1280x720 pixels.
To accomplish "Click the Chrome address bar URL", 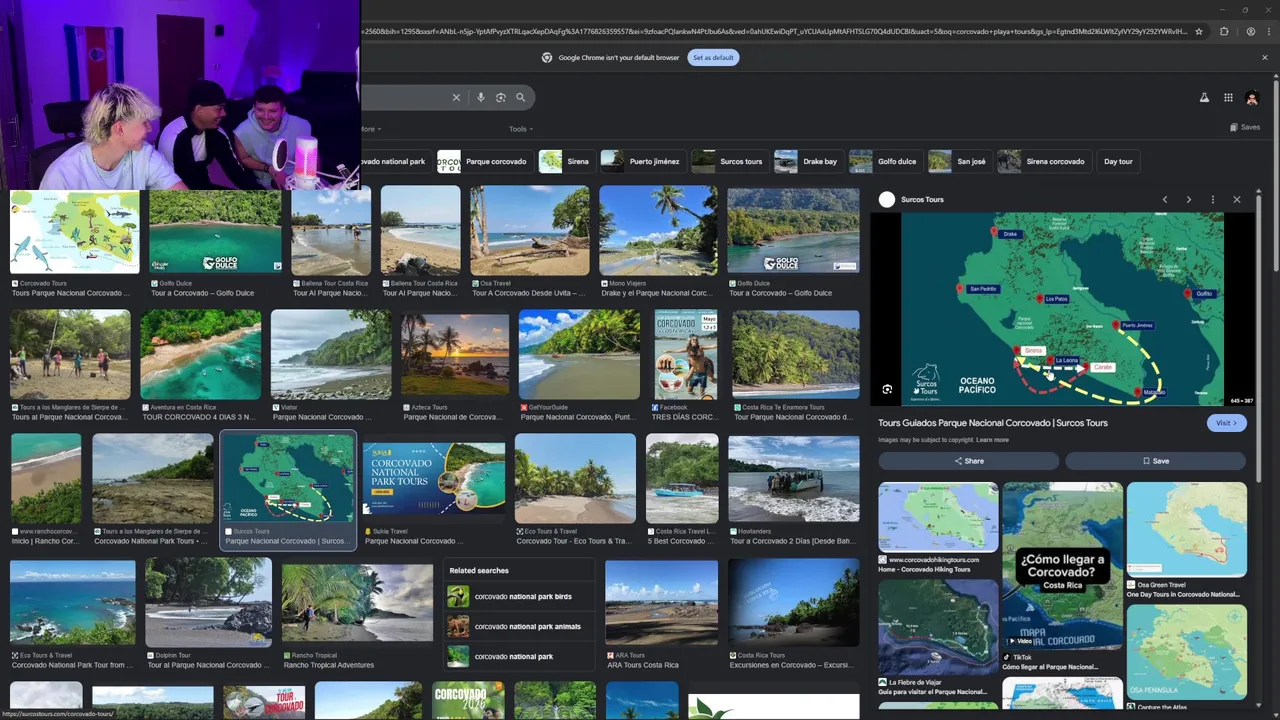I will [x=772, y=31].
